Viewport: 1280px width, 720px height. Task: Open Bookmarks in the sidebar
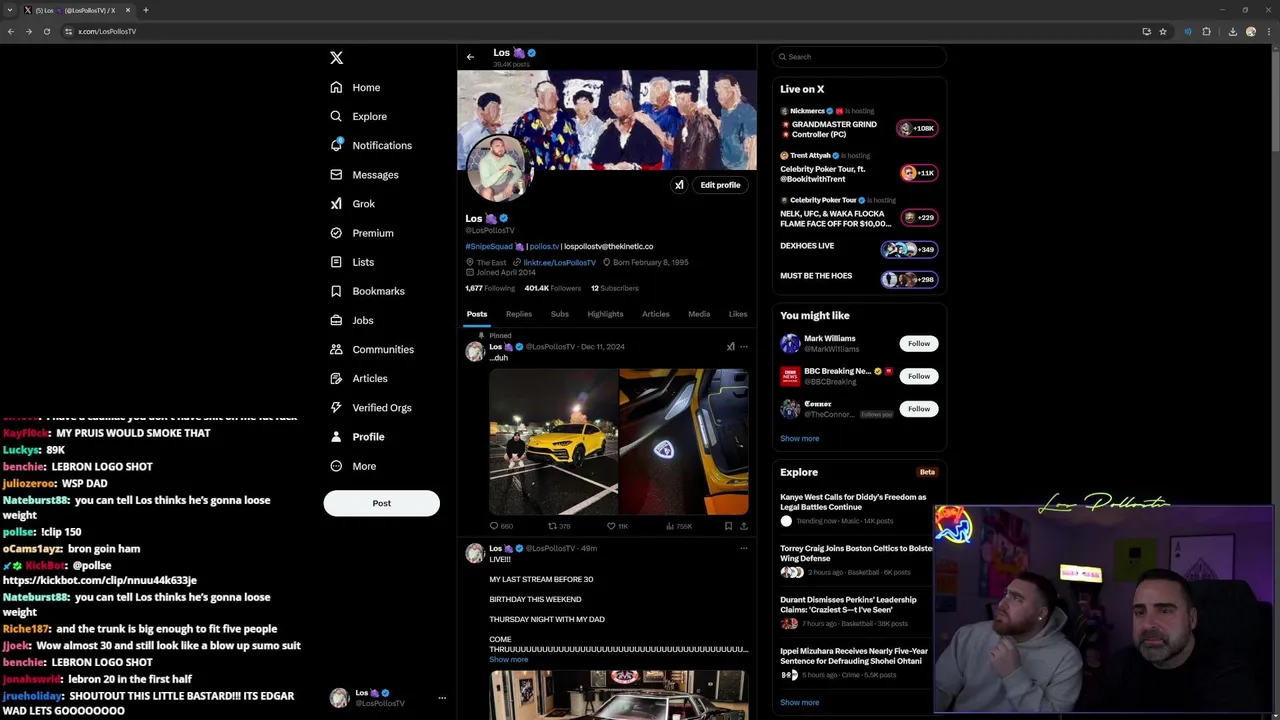pos(367,291)
